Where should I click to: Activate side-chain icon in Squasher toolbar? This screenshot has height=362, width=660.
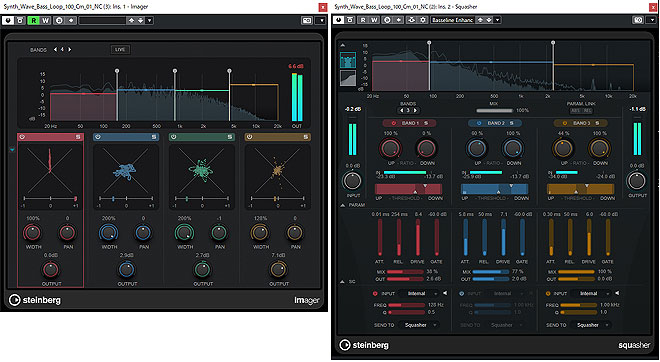412,20
